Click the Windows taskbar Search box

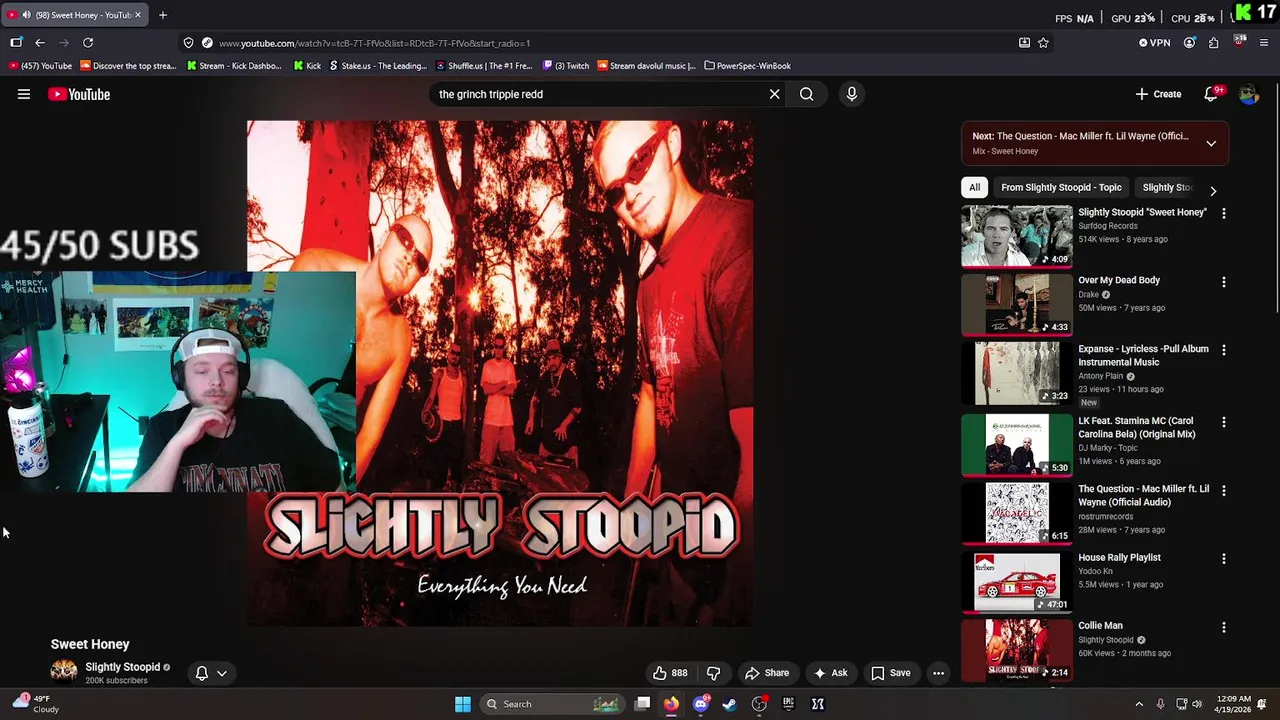(x=553, y=704)
